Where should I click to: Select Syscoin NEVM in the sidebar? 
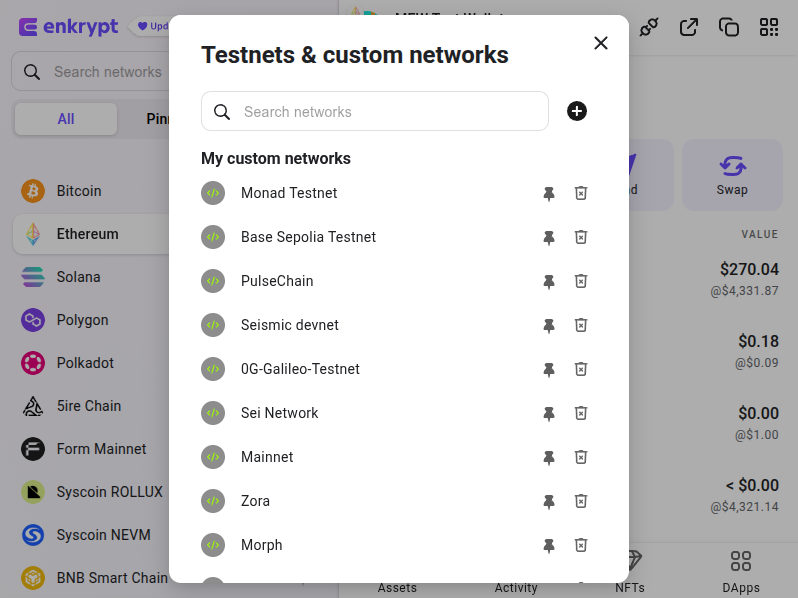(x=92, y=535)
